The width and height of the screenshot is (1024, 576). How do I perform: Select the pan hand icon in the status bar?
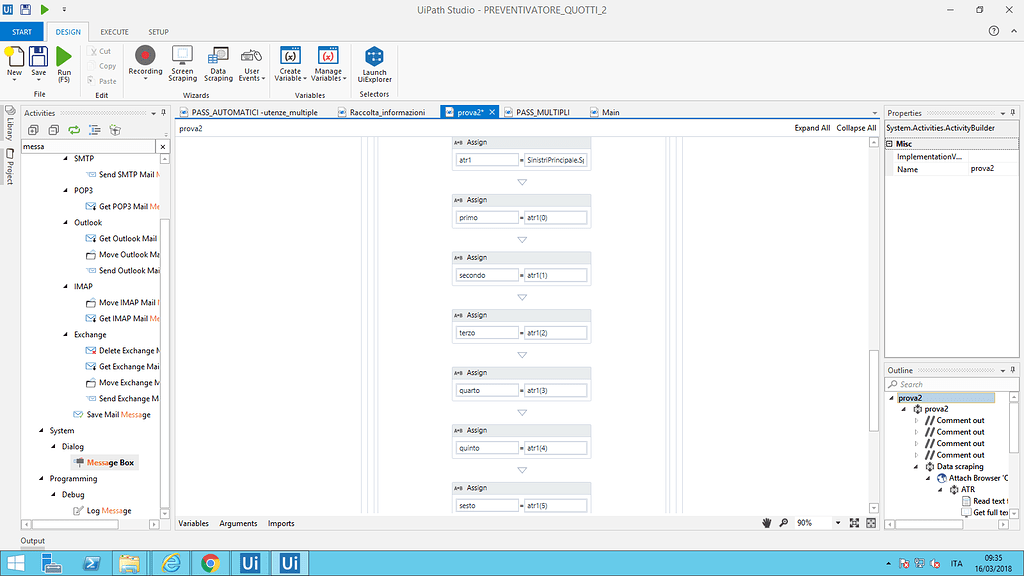pos(767,522)
